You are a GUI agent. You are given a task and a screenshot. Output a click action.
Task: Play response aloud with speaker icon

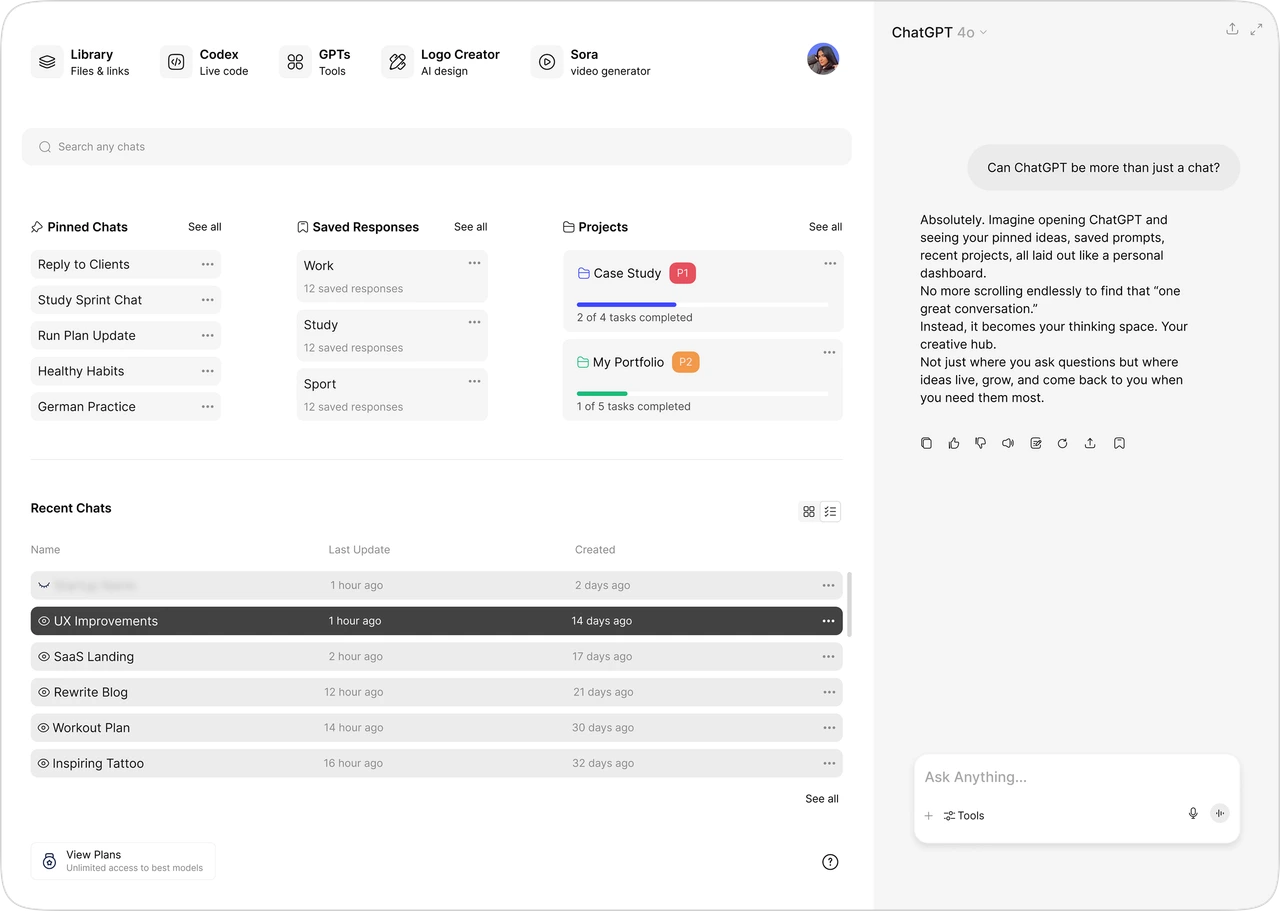(1008, 443)
